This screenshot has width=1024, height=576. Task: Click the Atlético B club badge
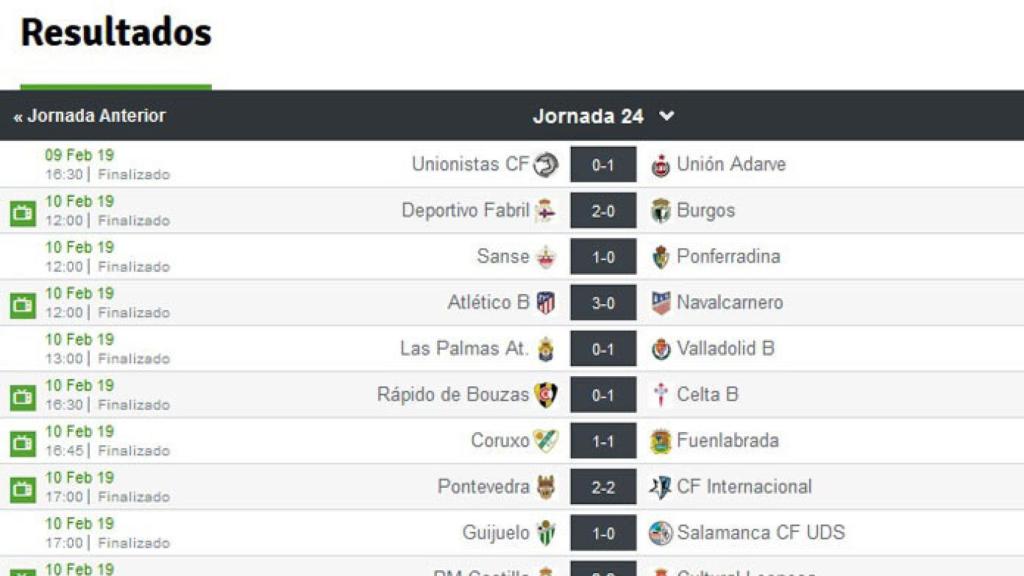coord(545,303)
